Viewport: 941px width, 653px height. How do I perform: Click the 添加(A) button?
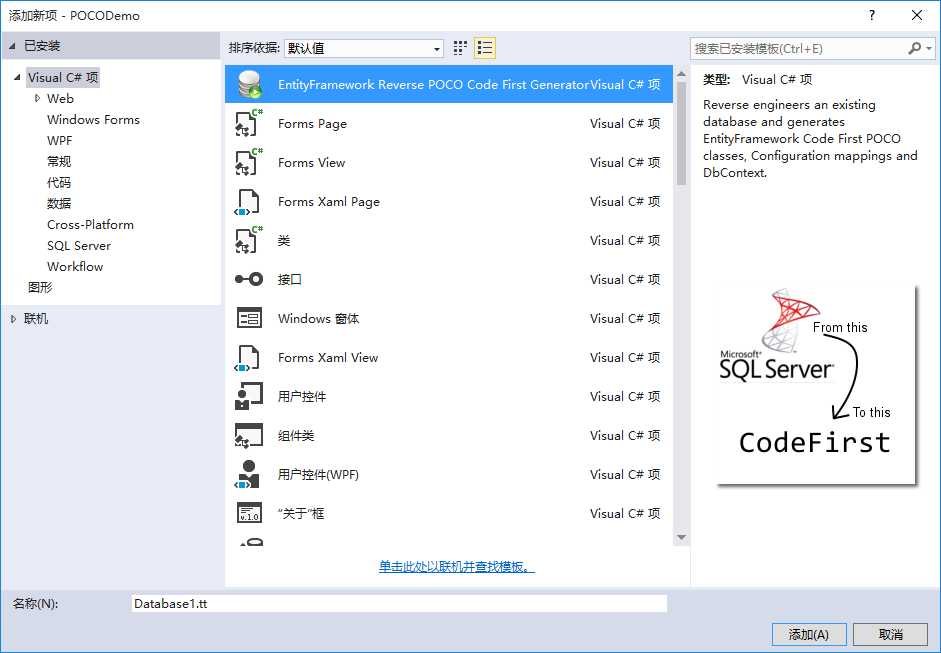(x=809, y=634)
